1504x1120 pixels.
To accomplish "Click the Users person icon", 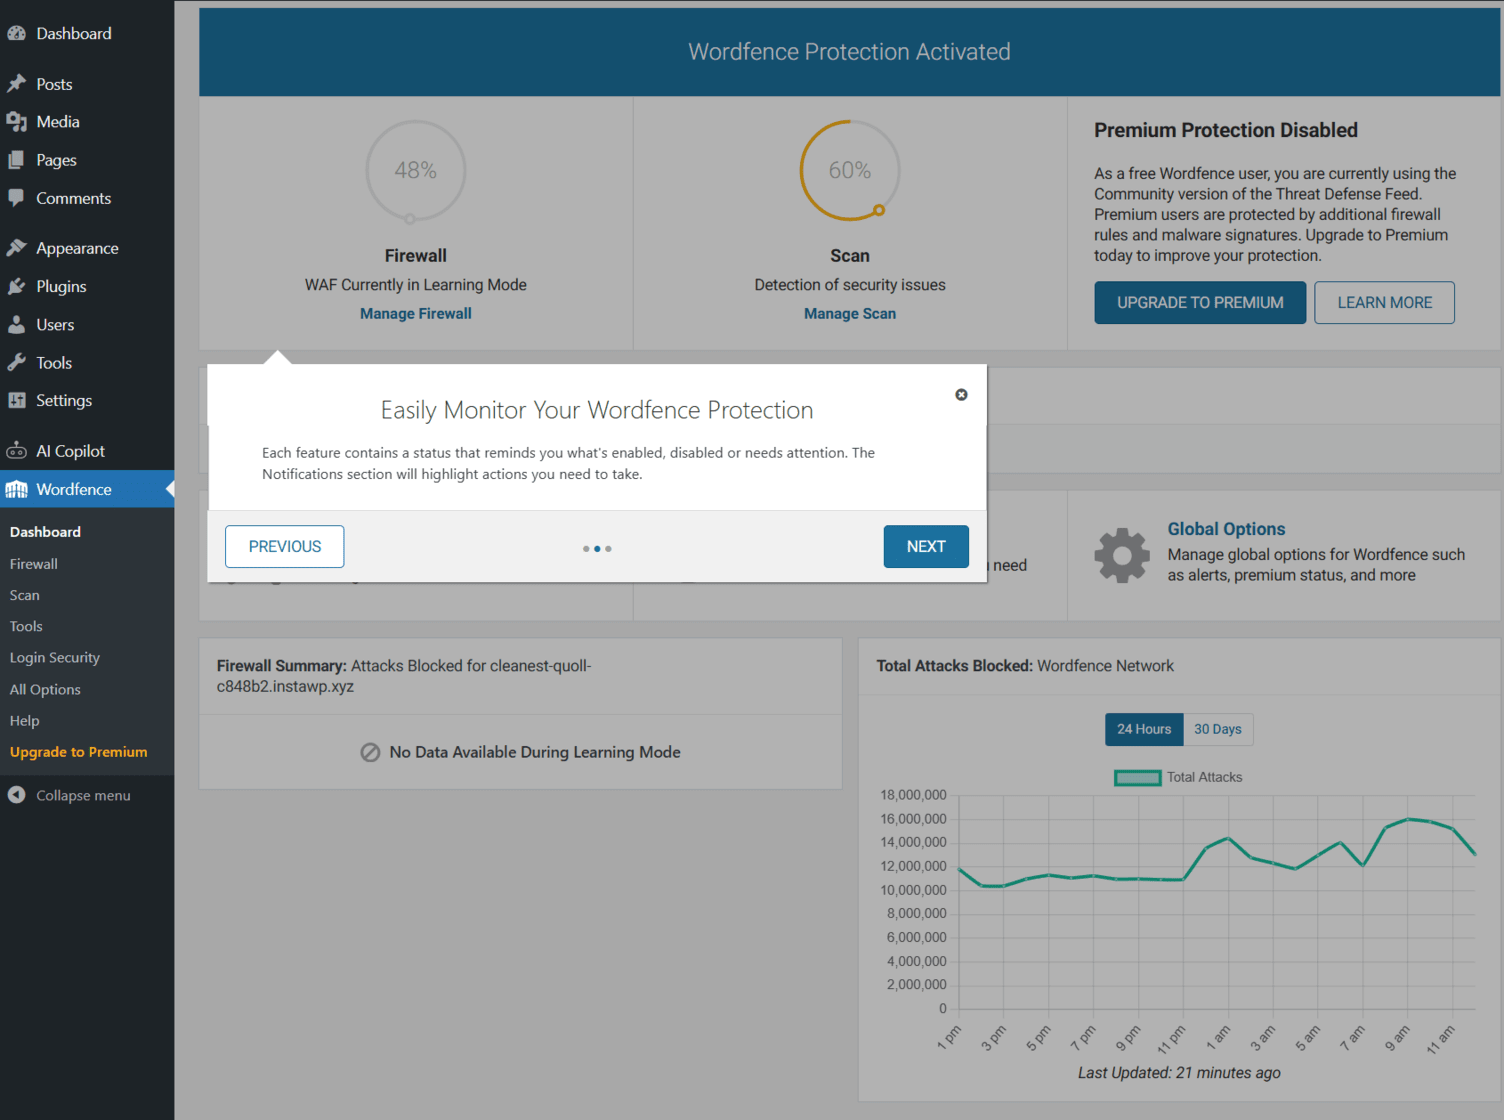I will [x=17, y=325].
